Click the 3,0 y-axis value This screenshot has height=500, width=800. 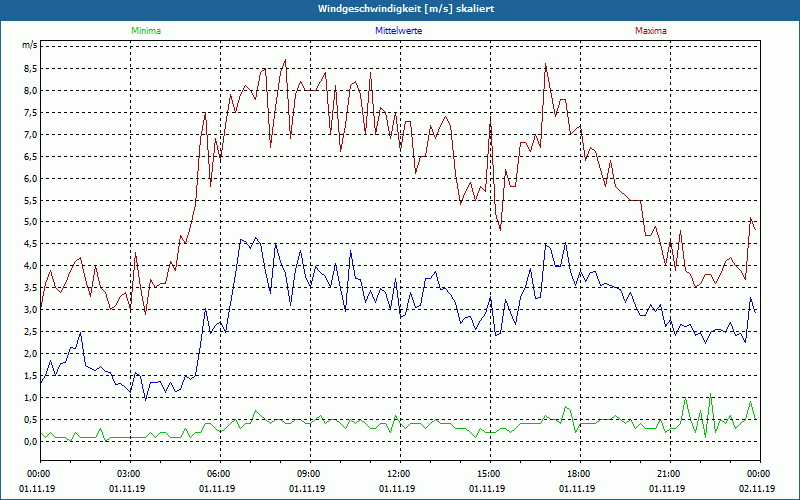(29, 309)
